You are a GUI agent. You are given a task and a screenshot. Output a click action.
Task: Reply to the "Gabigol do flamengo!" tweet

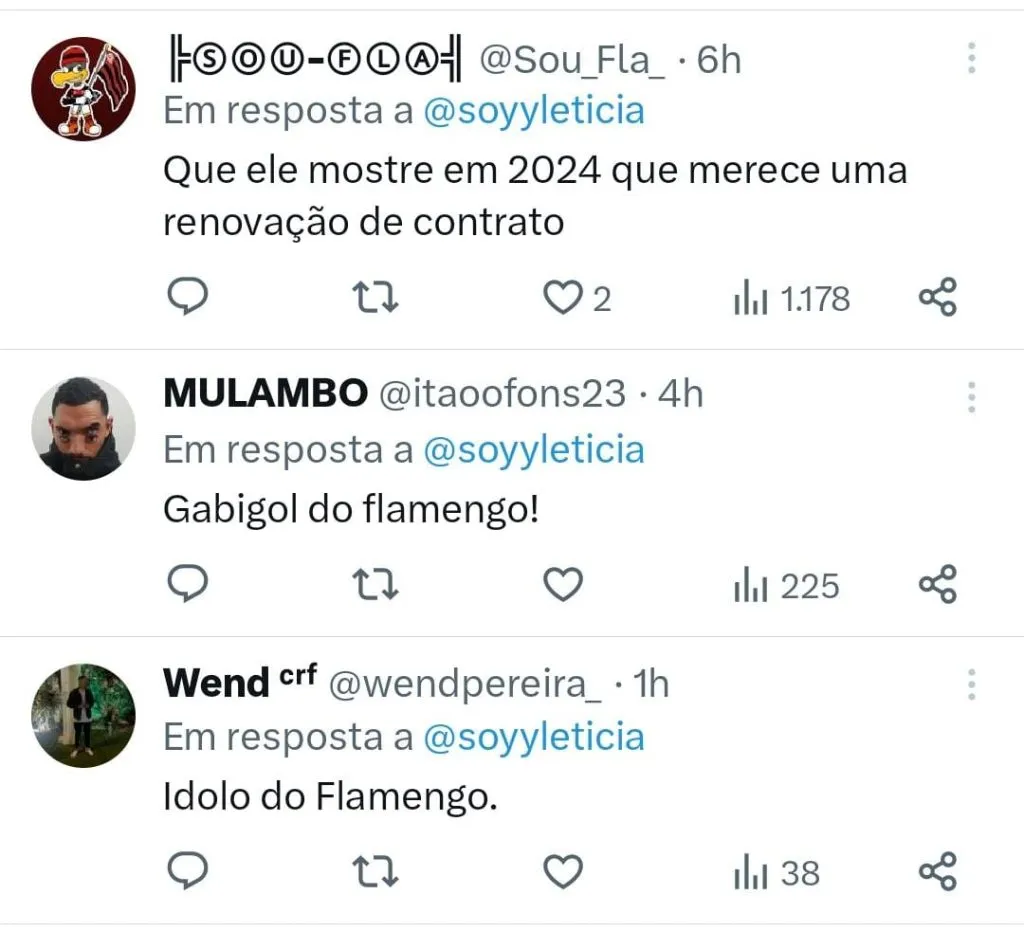(186, 584)
